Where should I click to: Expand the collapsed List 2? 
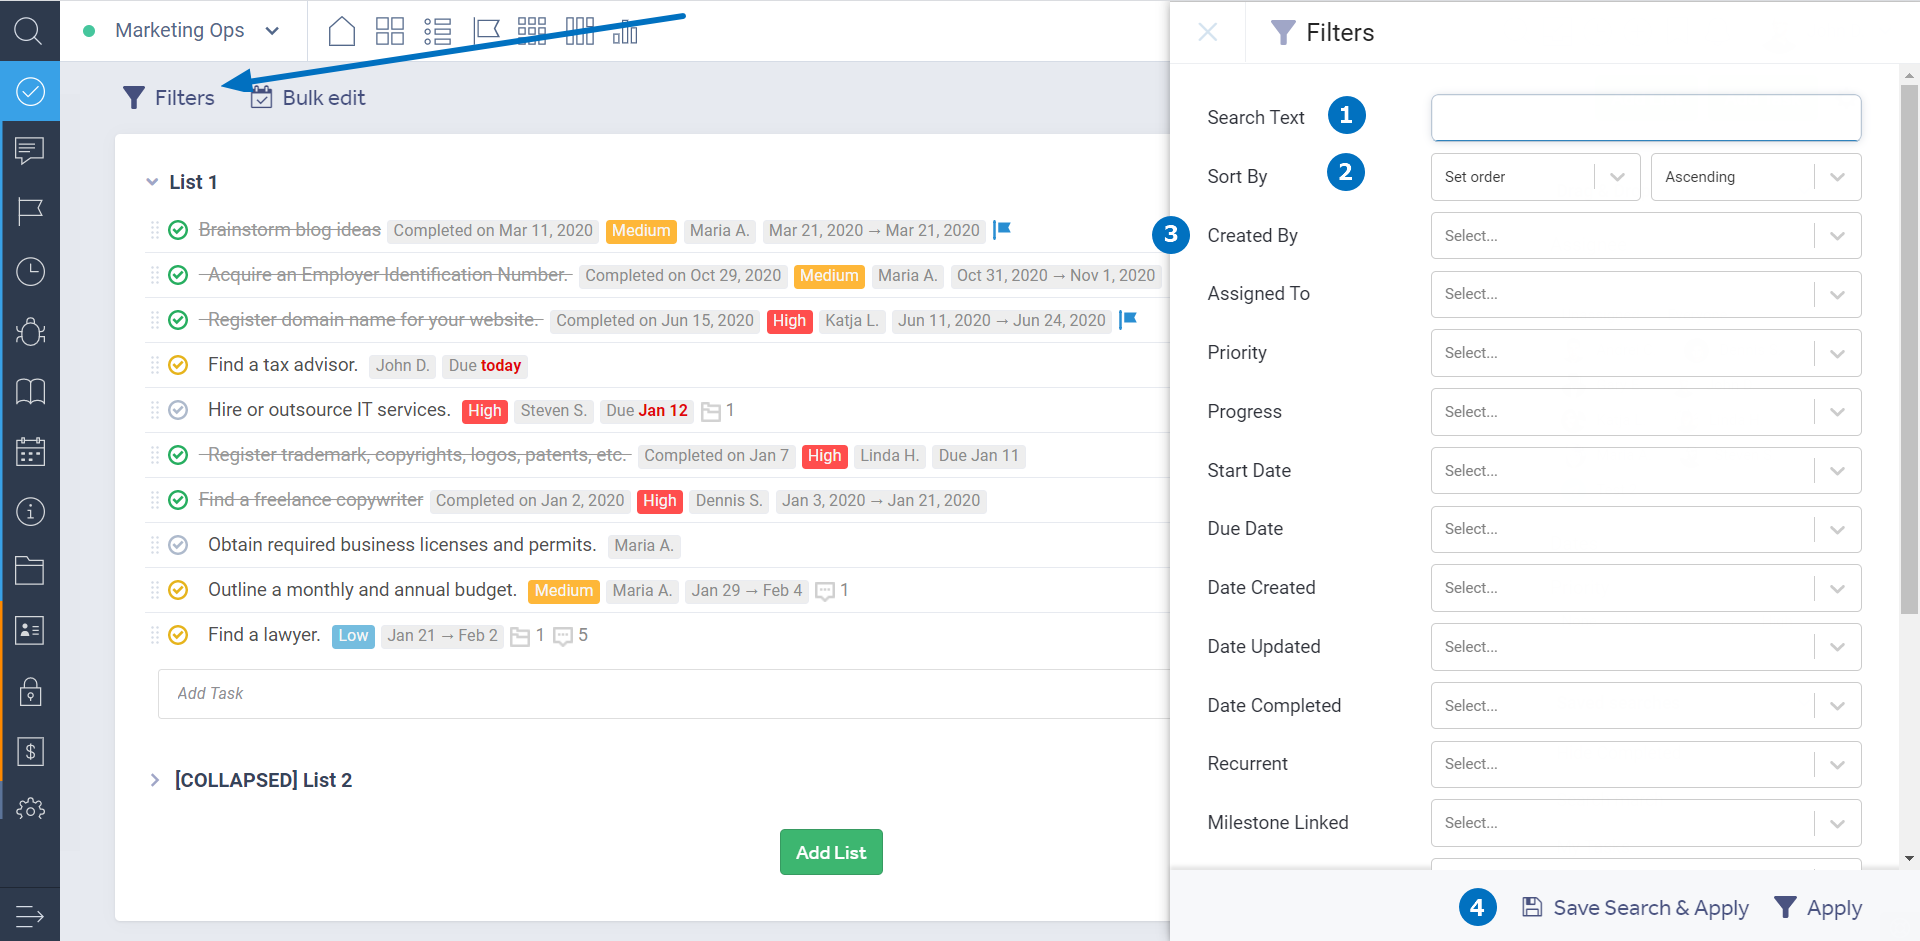pyautogui.click(x=155, y=780)
